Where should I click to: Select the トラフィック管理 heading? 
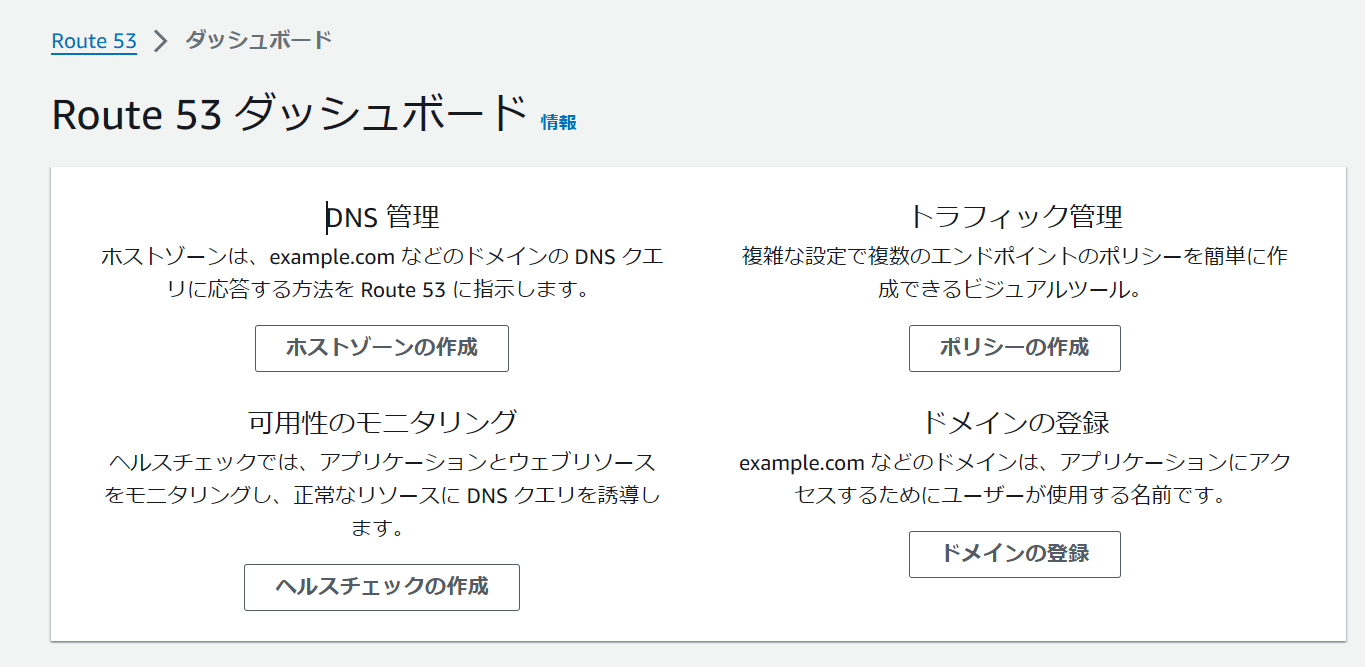[1015, 217]
